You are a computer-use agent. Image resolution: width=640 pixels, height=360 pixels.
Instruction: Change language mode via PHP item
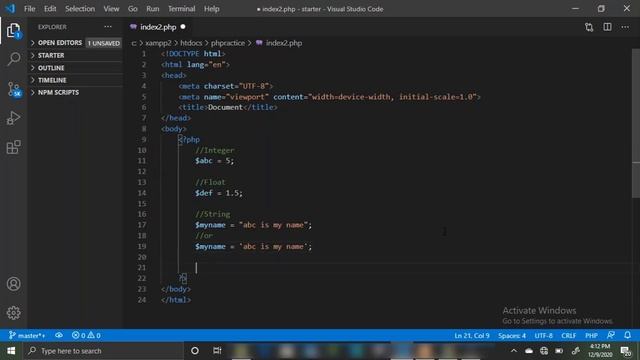[591, 336]
